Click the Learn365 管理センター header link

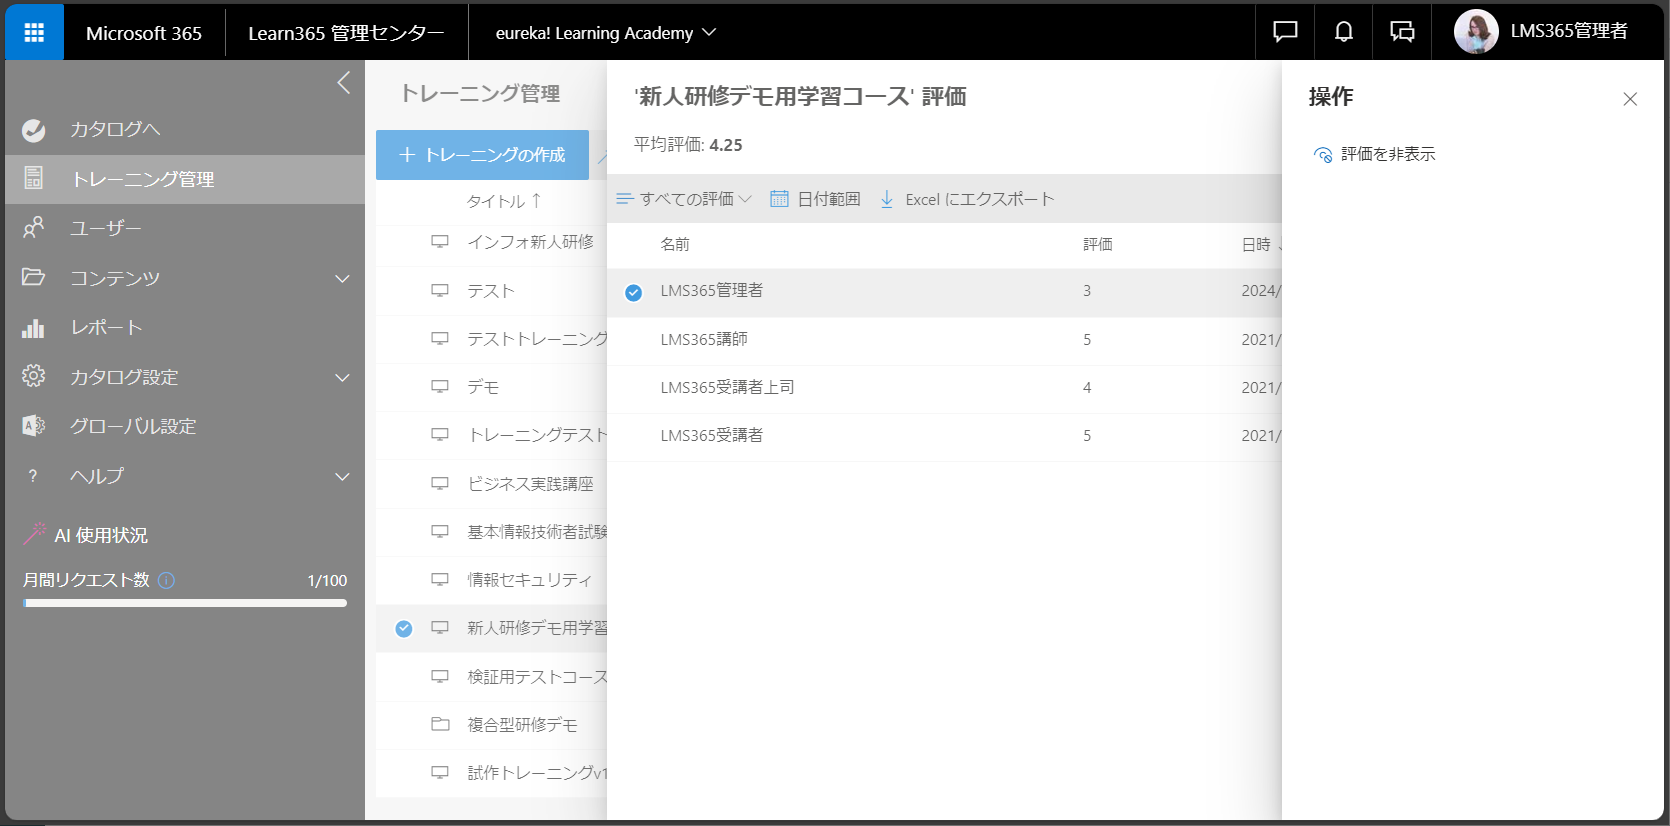click(x=346, y=33)
